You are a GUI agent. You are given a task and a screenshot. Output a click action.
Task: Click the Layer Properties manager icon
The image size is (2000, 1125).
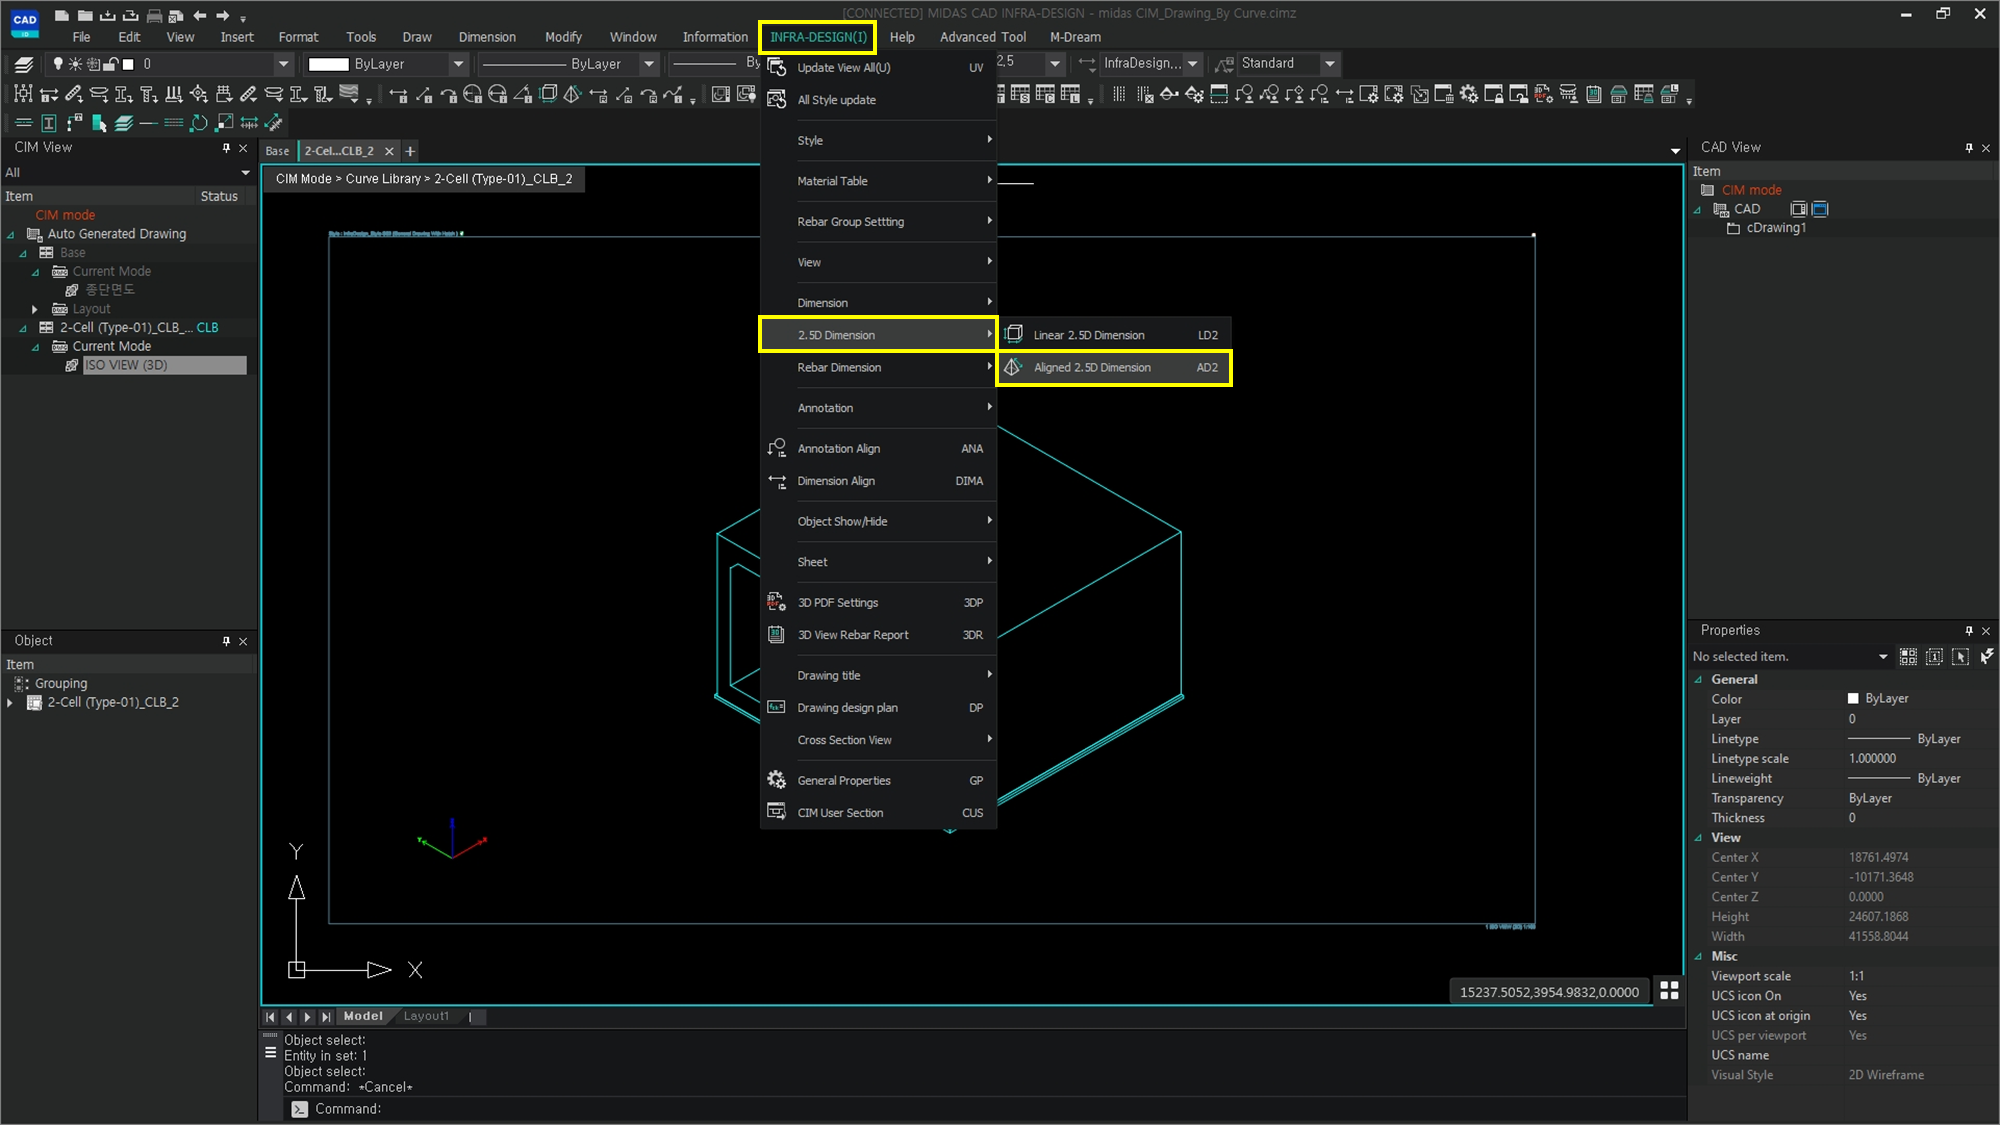point(24,64)
